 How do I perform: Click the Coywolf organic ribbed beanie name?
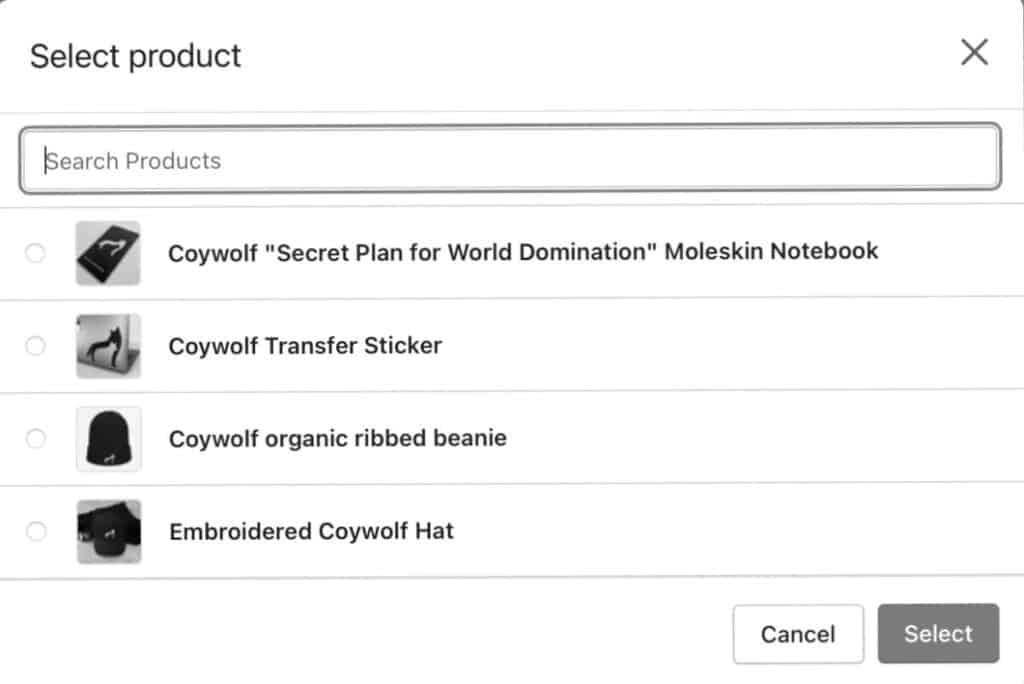(338, 438)
